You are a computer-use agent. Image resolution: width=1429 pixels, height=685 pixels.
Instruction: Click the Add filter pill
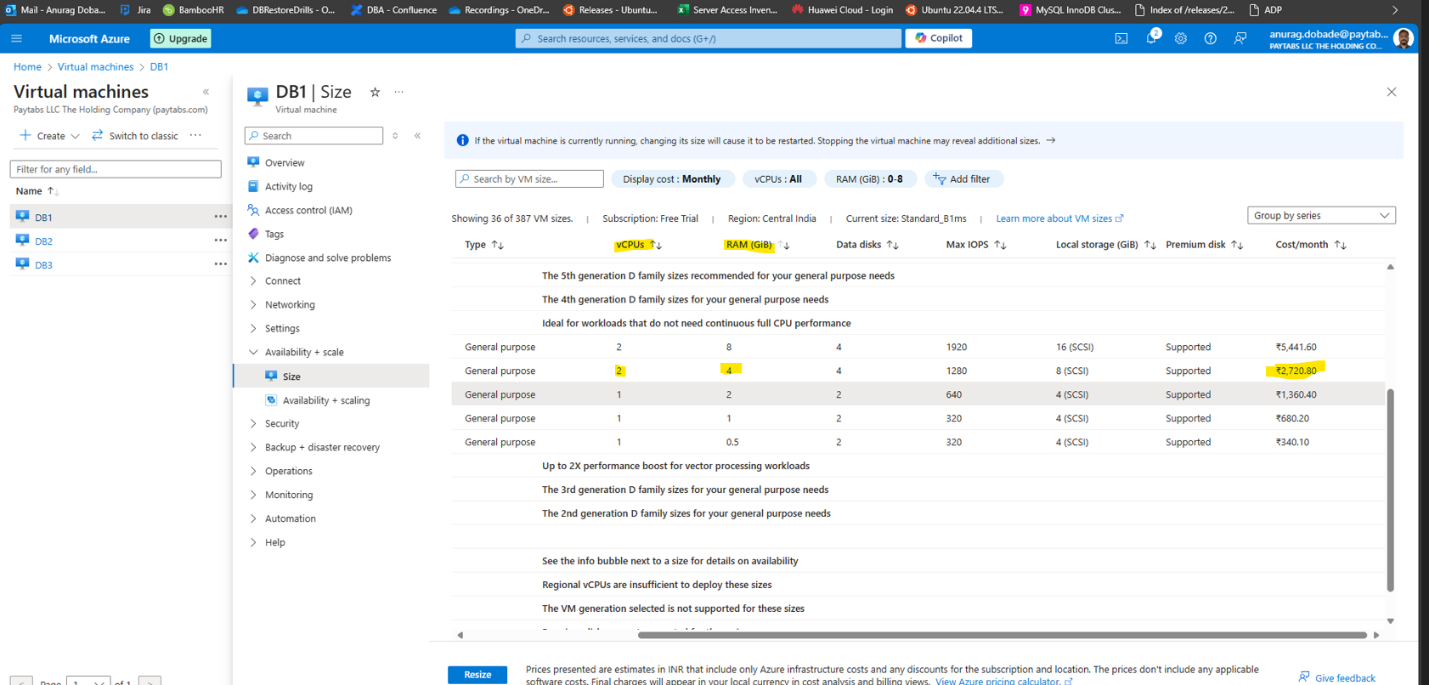point(964,179)
